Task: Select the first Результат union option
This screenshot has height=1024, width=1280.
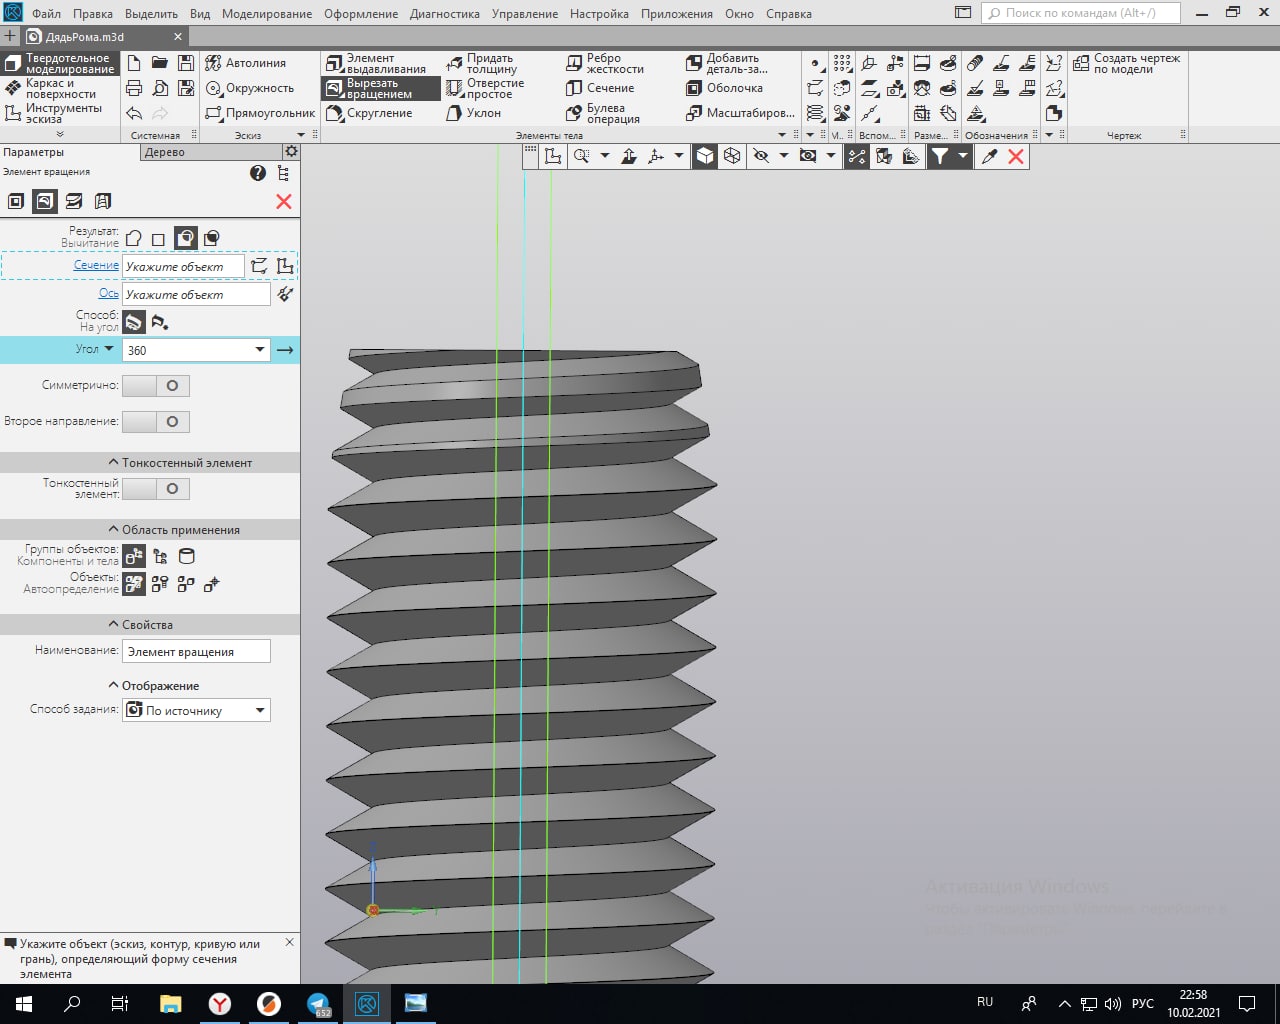Action: pos(134,238)
